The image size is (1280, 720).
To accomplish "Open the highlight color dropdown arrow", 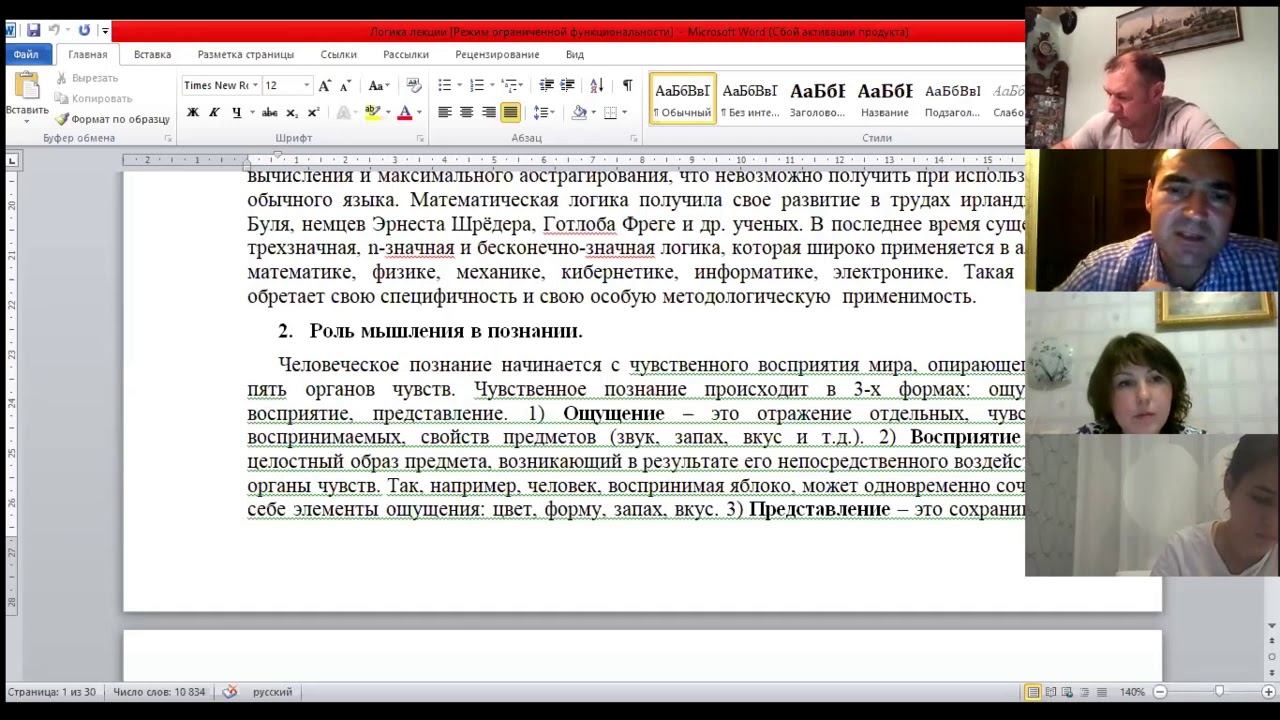I will pos(388,112).
